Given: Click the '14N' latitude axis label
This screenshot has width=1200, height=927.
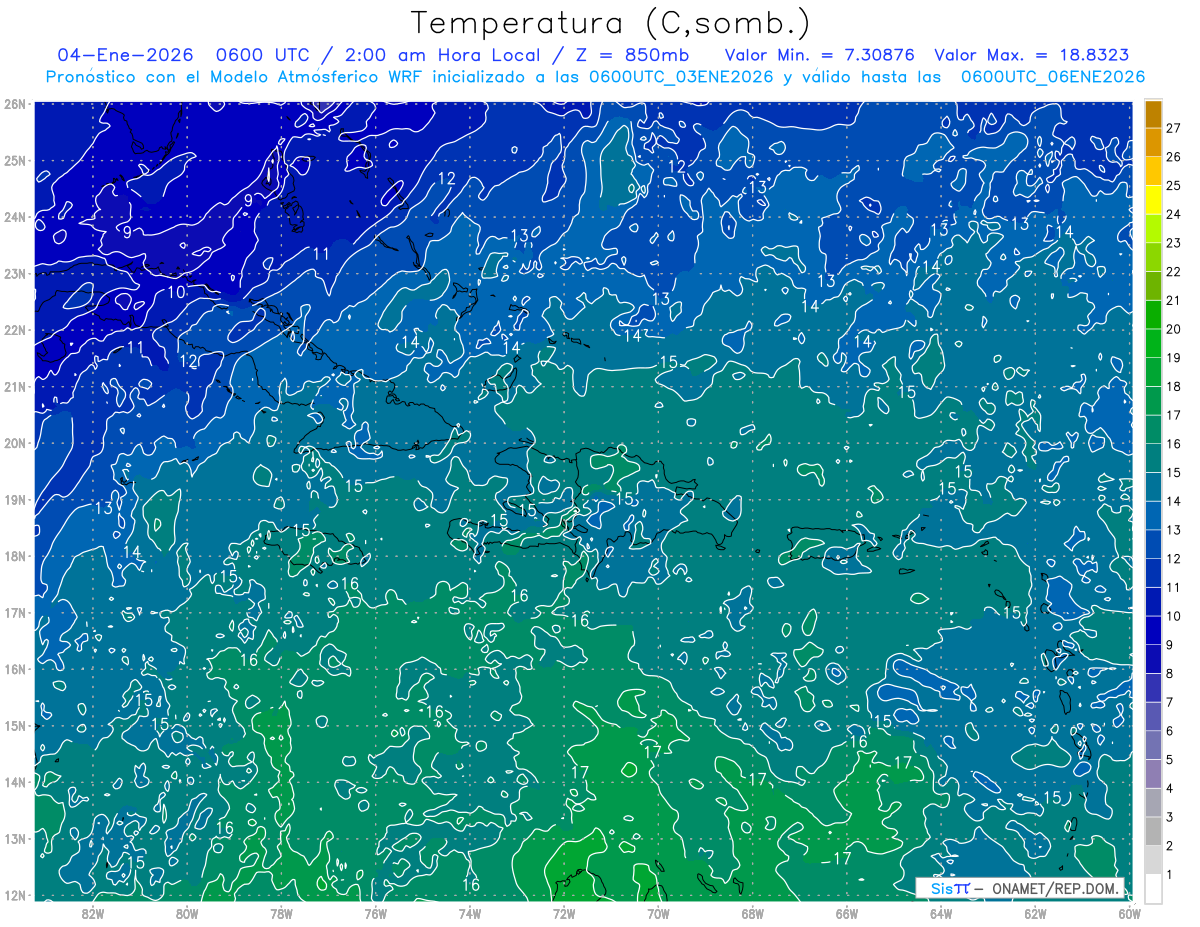Looking at the screenshot, I should pos(14,782).
